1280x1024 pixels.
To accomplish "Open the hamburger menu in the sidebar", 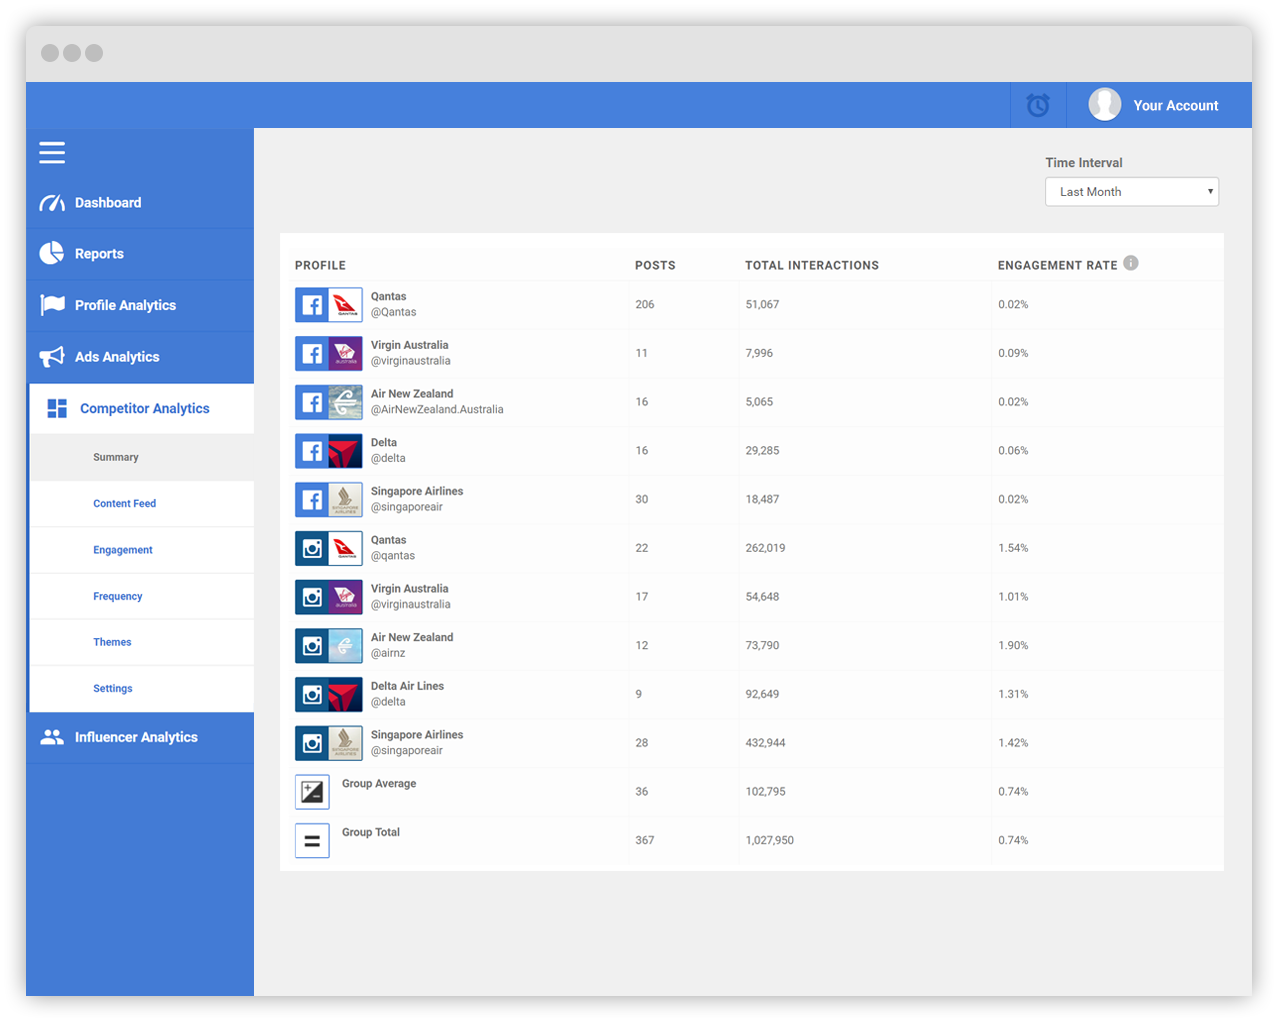I will pyautogui.click(x=52, y=153).
